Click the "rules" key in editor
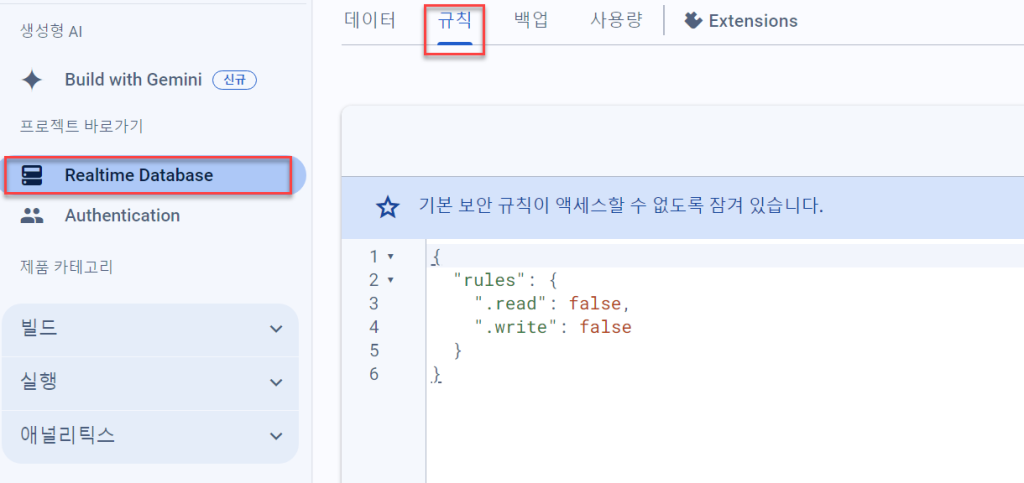This screenshot has height=483, width=1024. 490,281
